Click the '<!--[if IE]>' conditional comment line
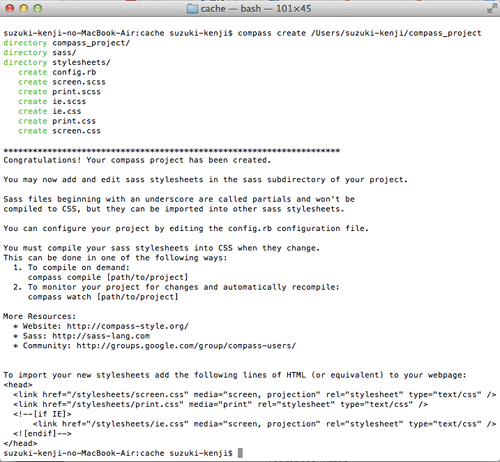 pos(42,414)
